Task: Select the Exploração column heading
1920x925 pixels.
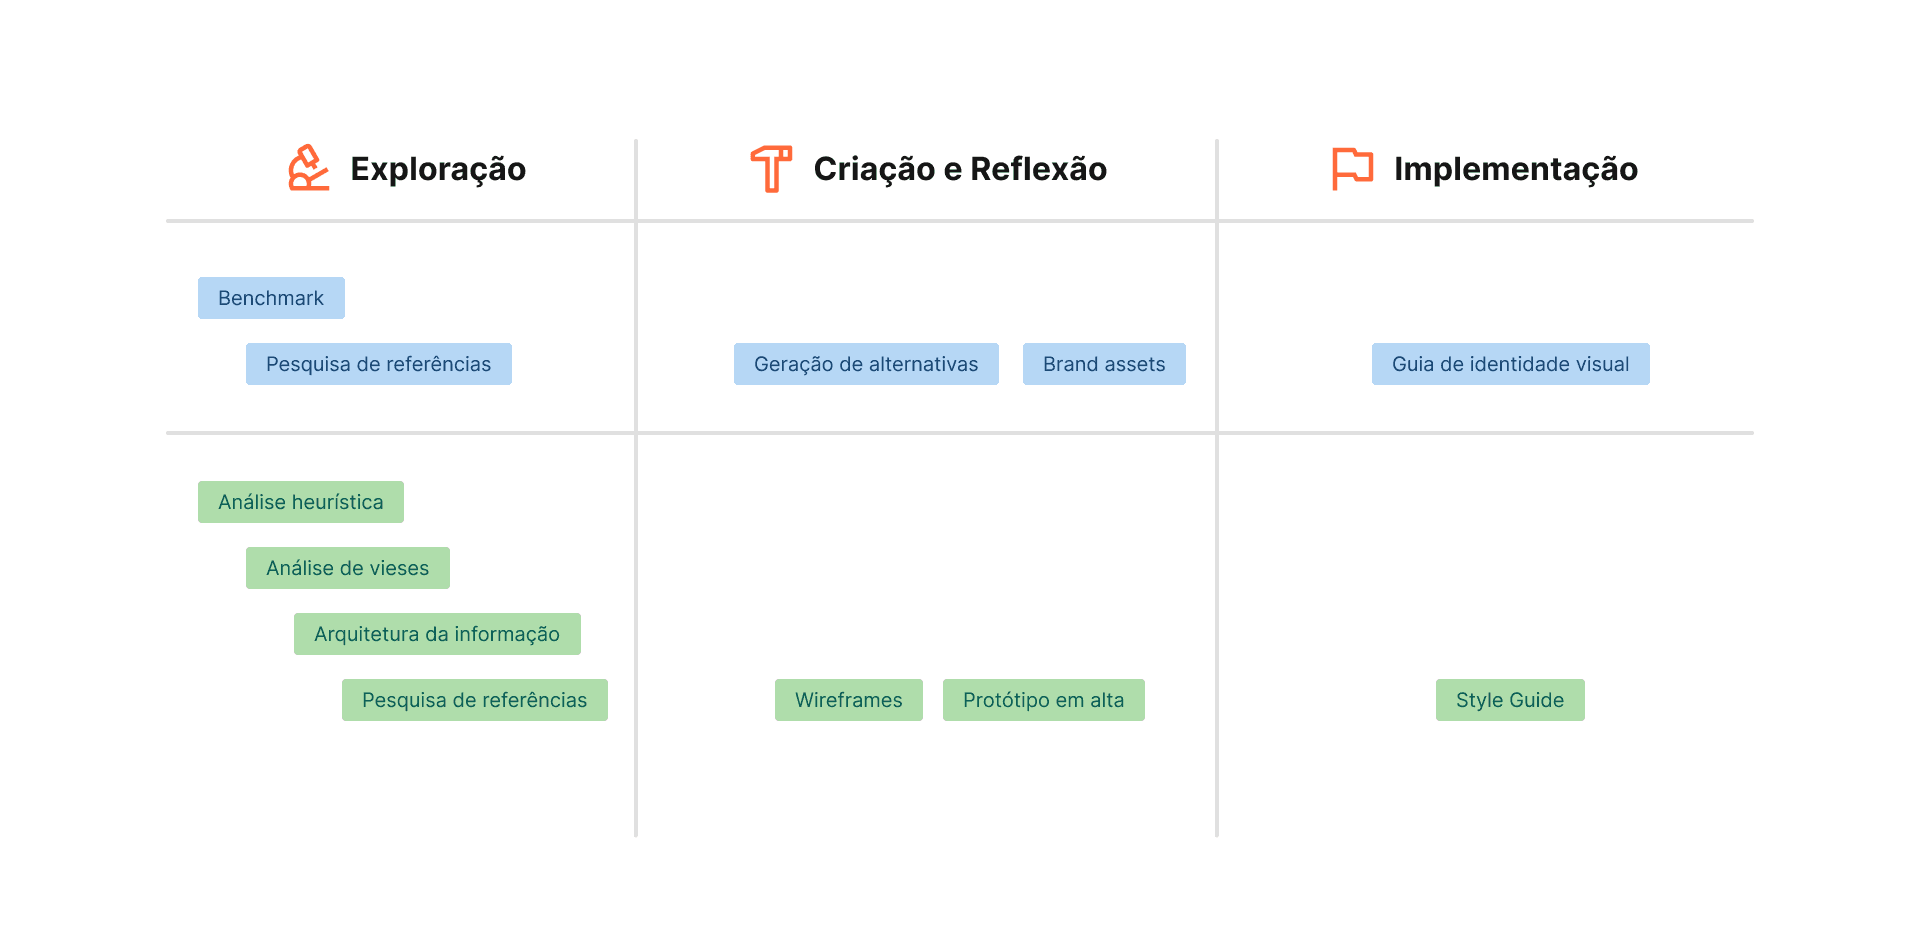Action: [438, 169]
